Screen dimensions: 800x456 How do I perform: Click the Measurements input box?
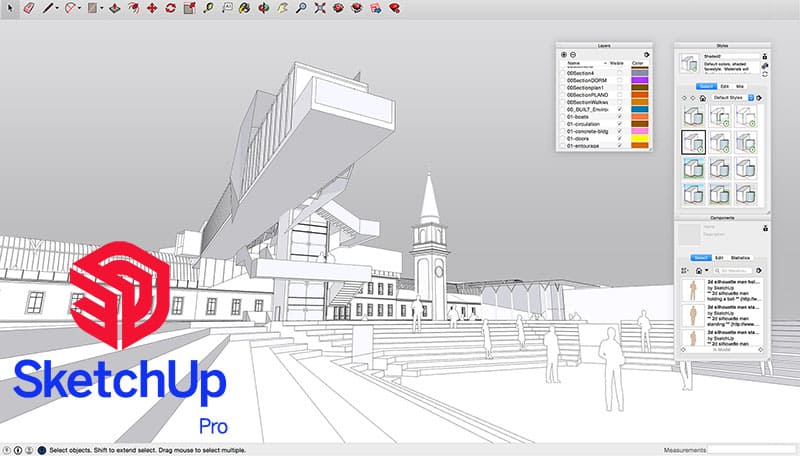coord(753,450)
